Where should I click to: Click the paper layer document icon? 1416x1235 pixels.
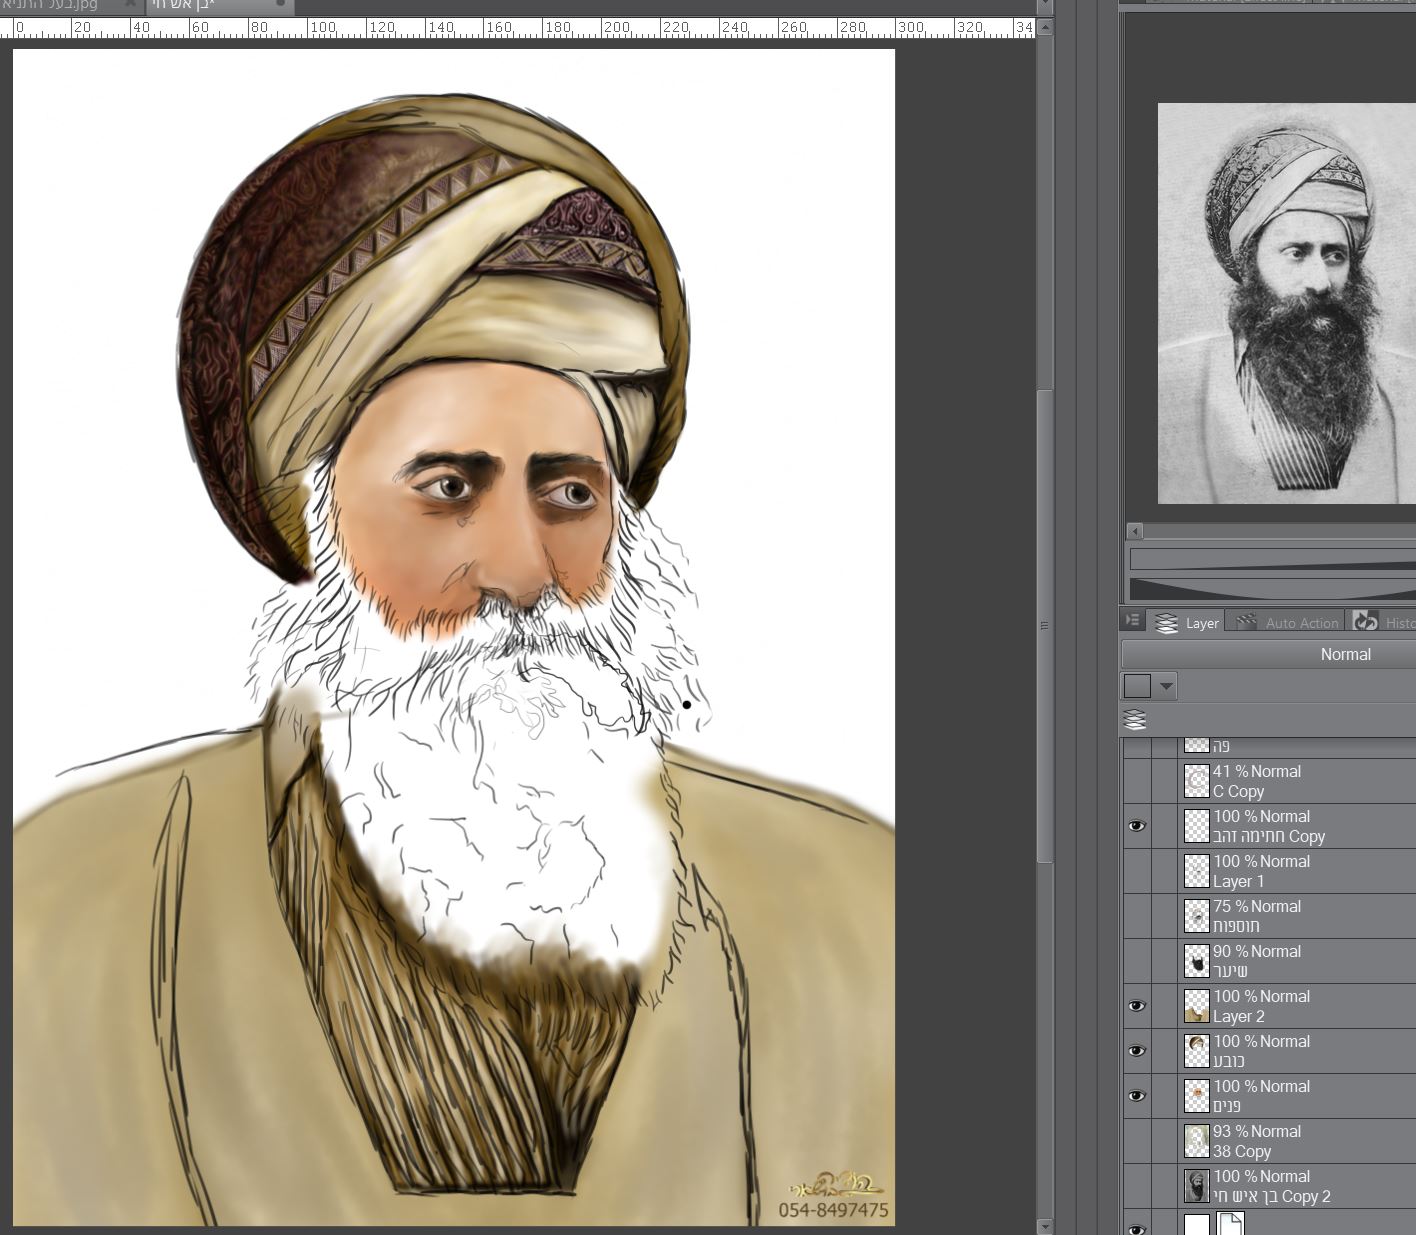(x=1231, y=1224)
